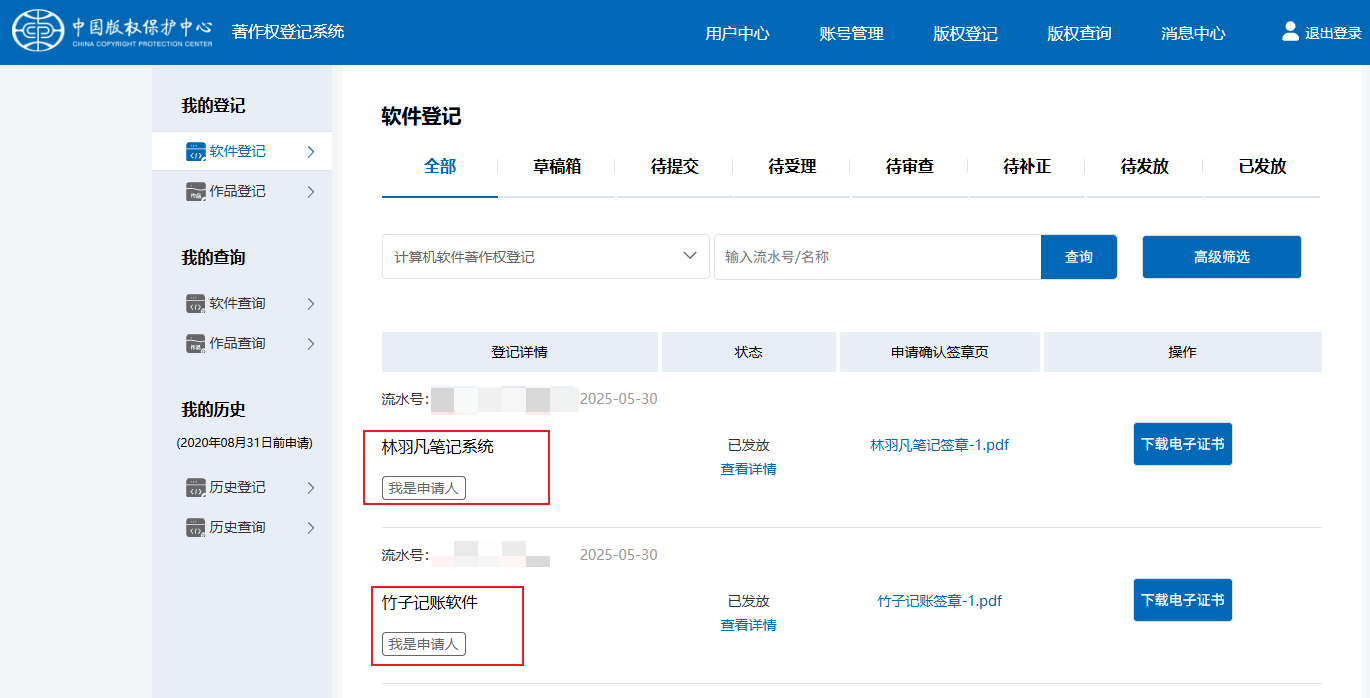Switch to the 待补正 tab
The width and height of the screenshot is (1370, 698).
click(x=1027, y=167)
